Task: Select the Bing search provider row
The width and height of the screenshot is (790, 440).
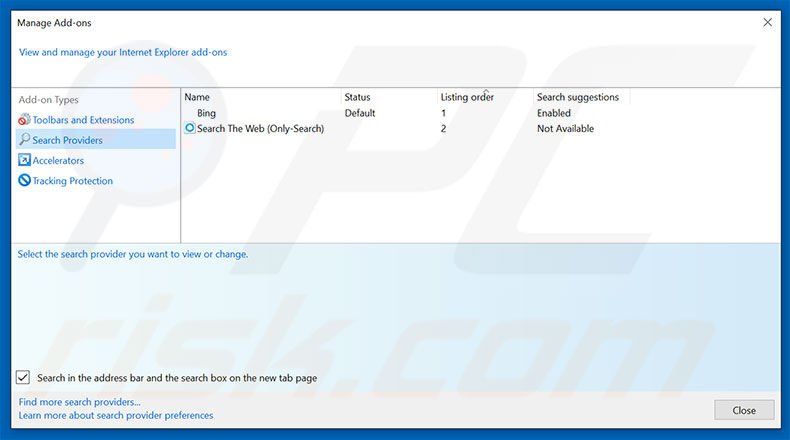Action: coord(206,113)
